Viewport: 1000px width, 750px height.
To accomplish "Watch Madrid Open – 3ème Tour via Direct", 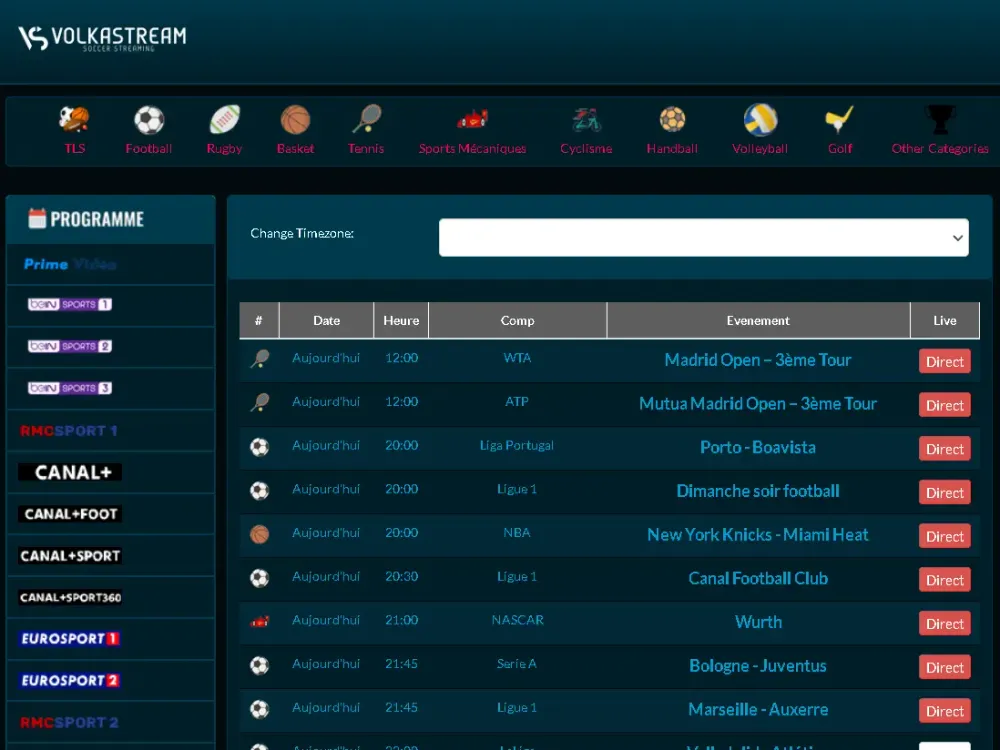I will [x=945, y=362].
